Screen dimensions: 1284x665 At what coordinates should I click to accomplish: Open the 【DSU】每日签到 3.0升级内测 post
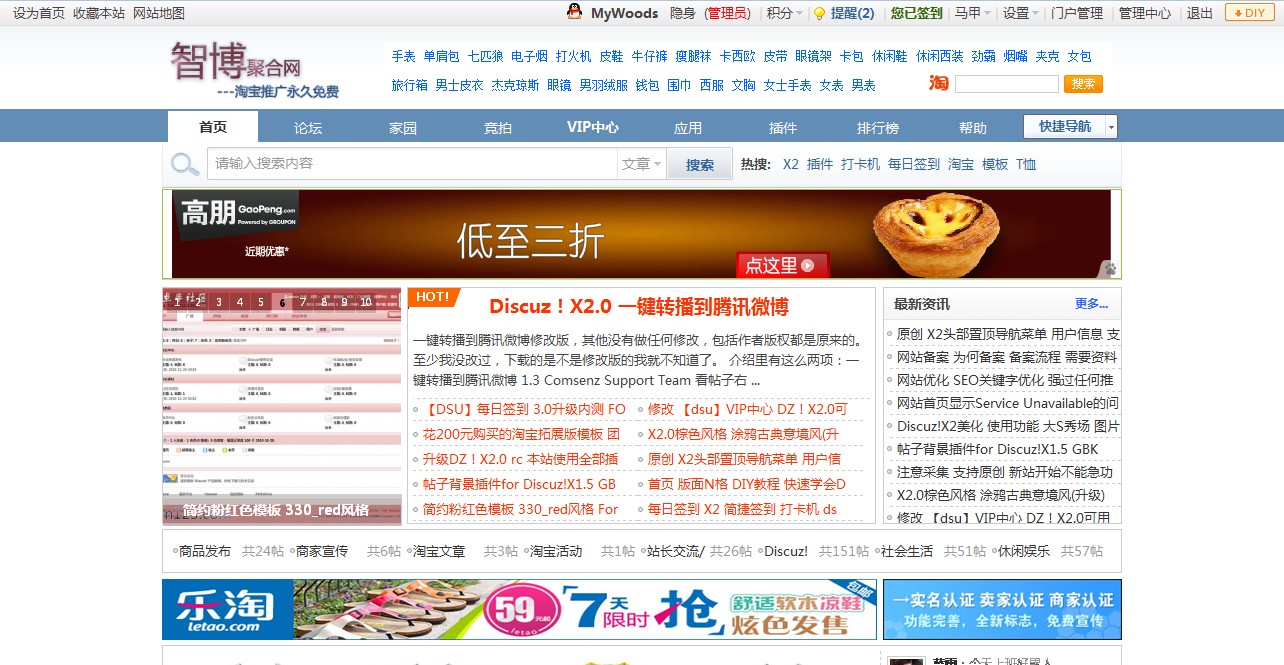pos(524,409)
